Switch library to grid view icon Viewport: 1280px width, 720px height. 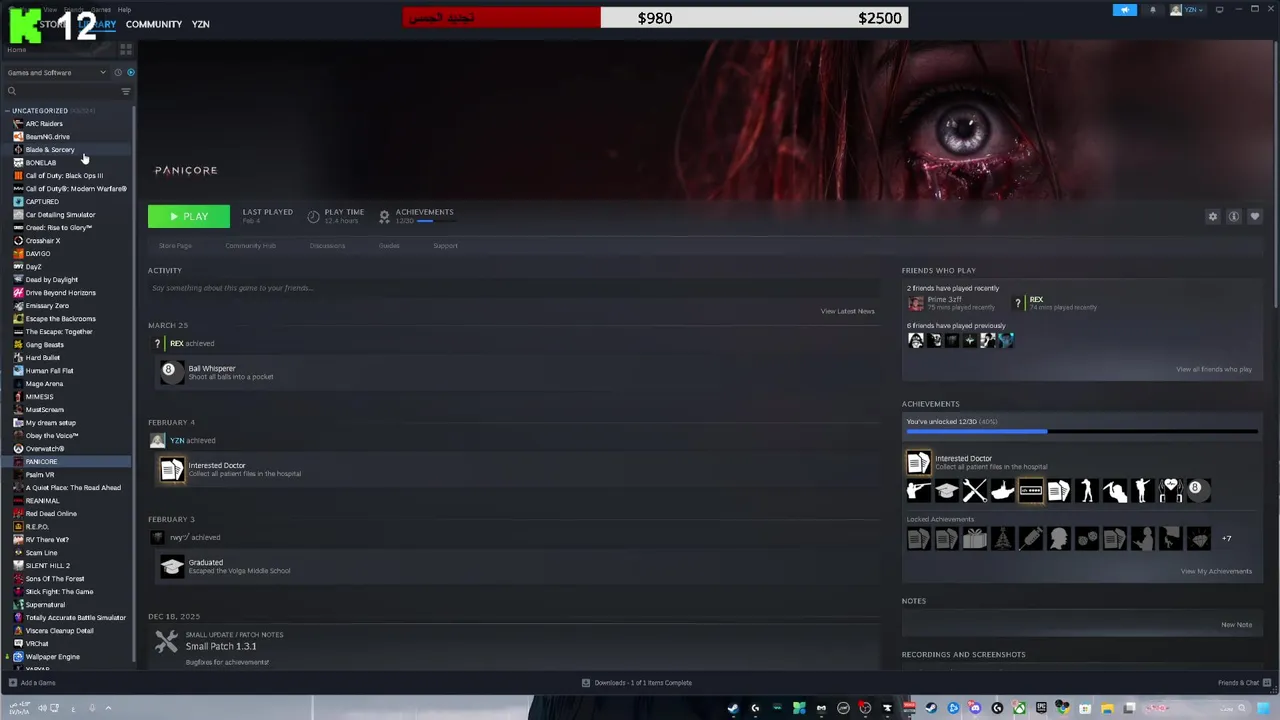(x=126, y=49)
